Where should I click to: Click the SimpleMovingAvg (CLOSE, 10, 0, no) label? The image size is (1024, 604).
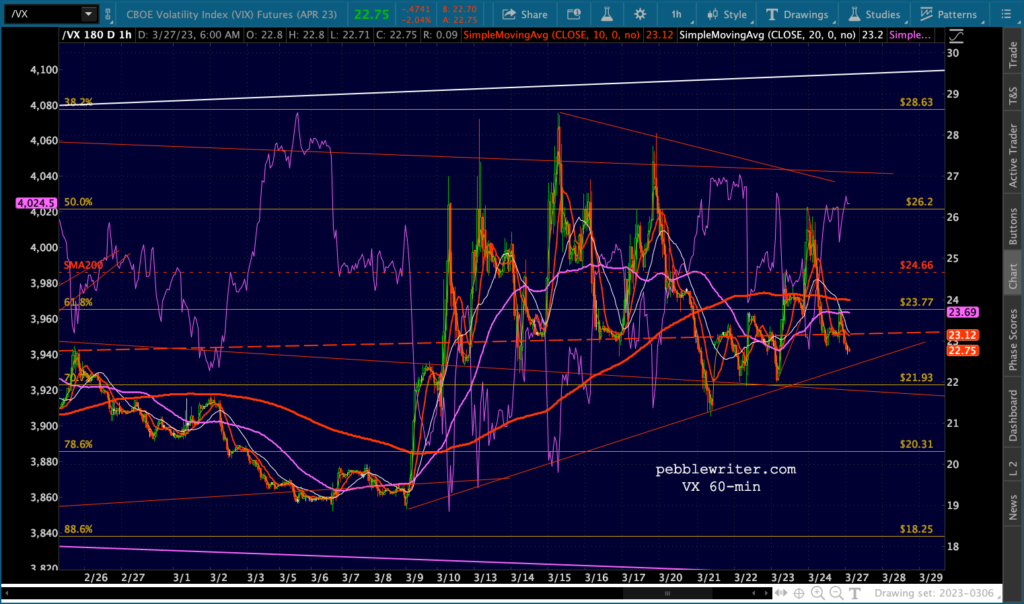[x=551, y=35]
